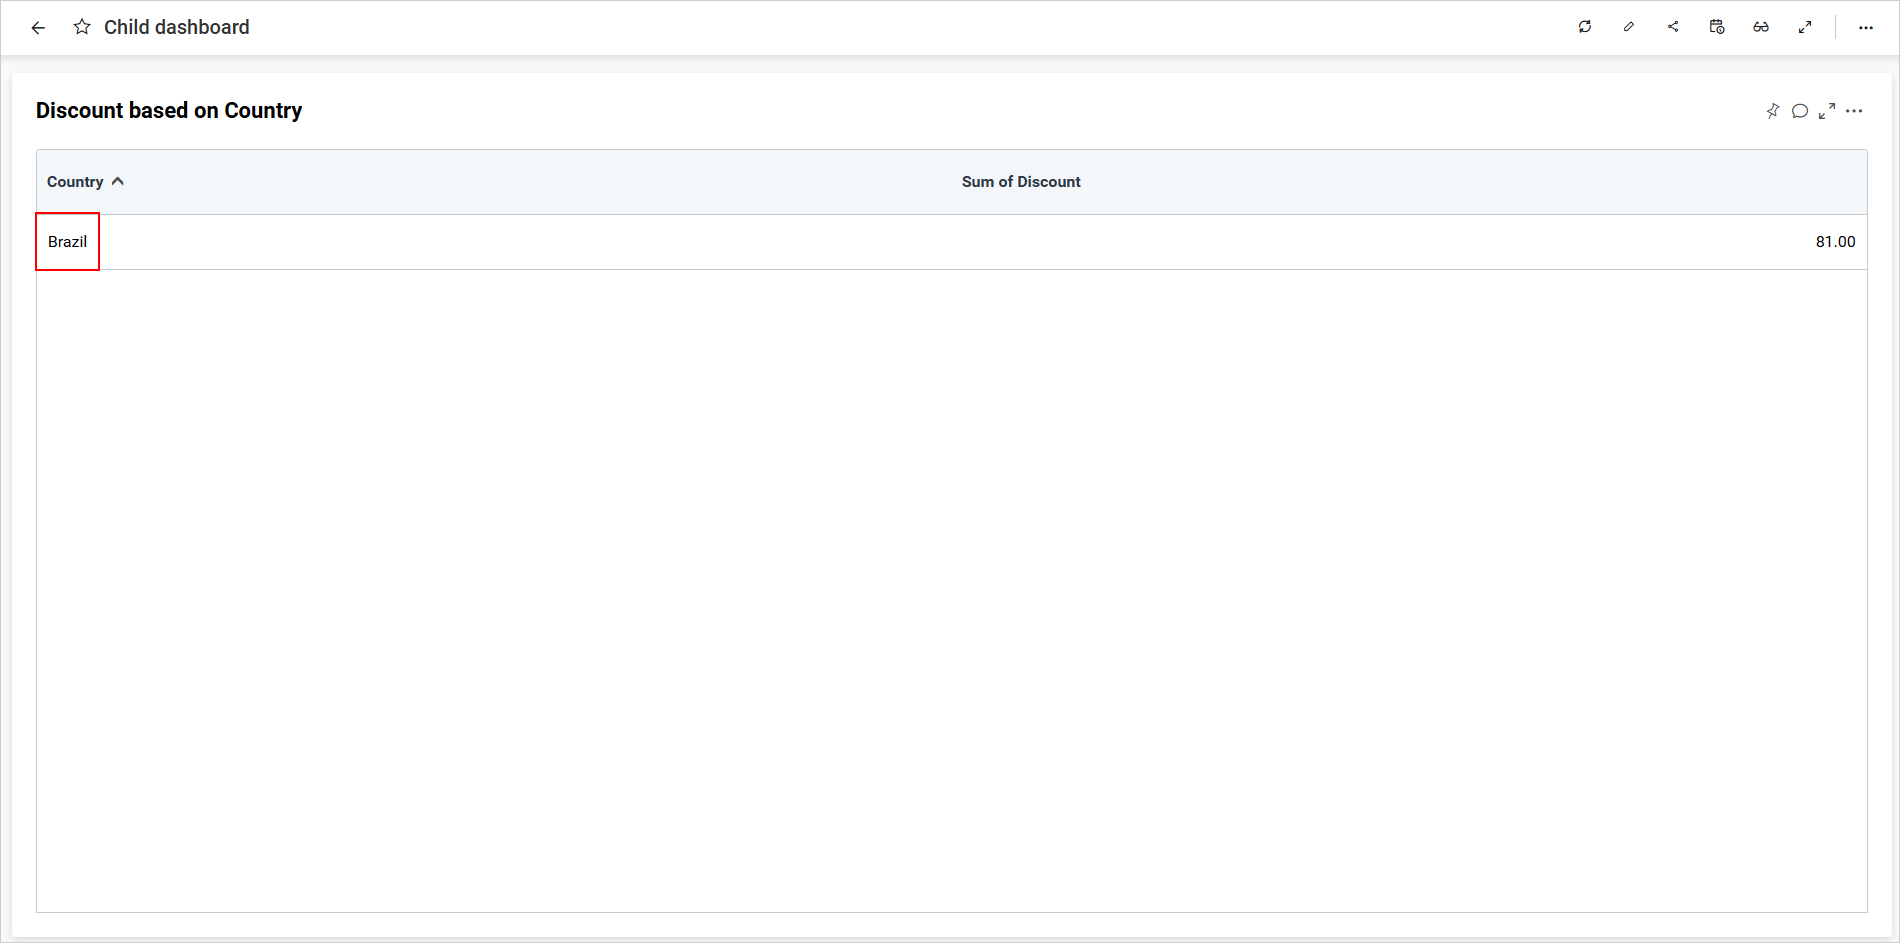Click the Discount based on Country heading

168,110
